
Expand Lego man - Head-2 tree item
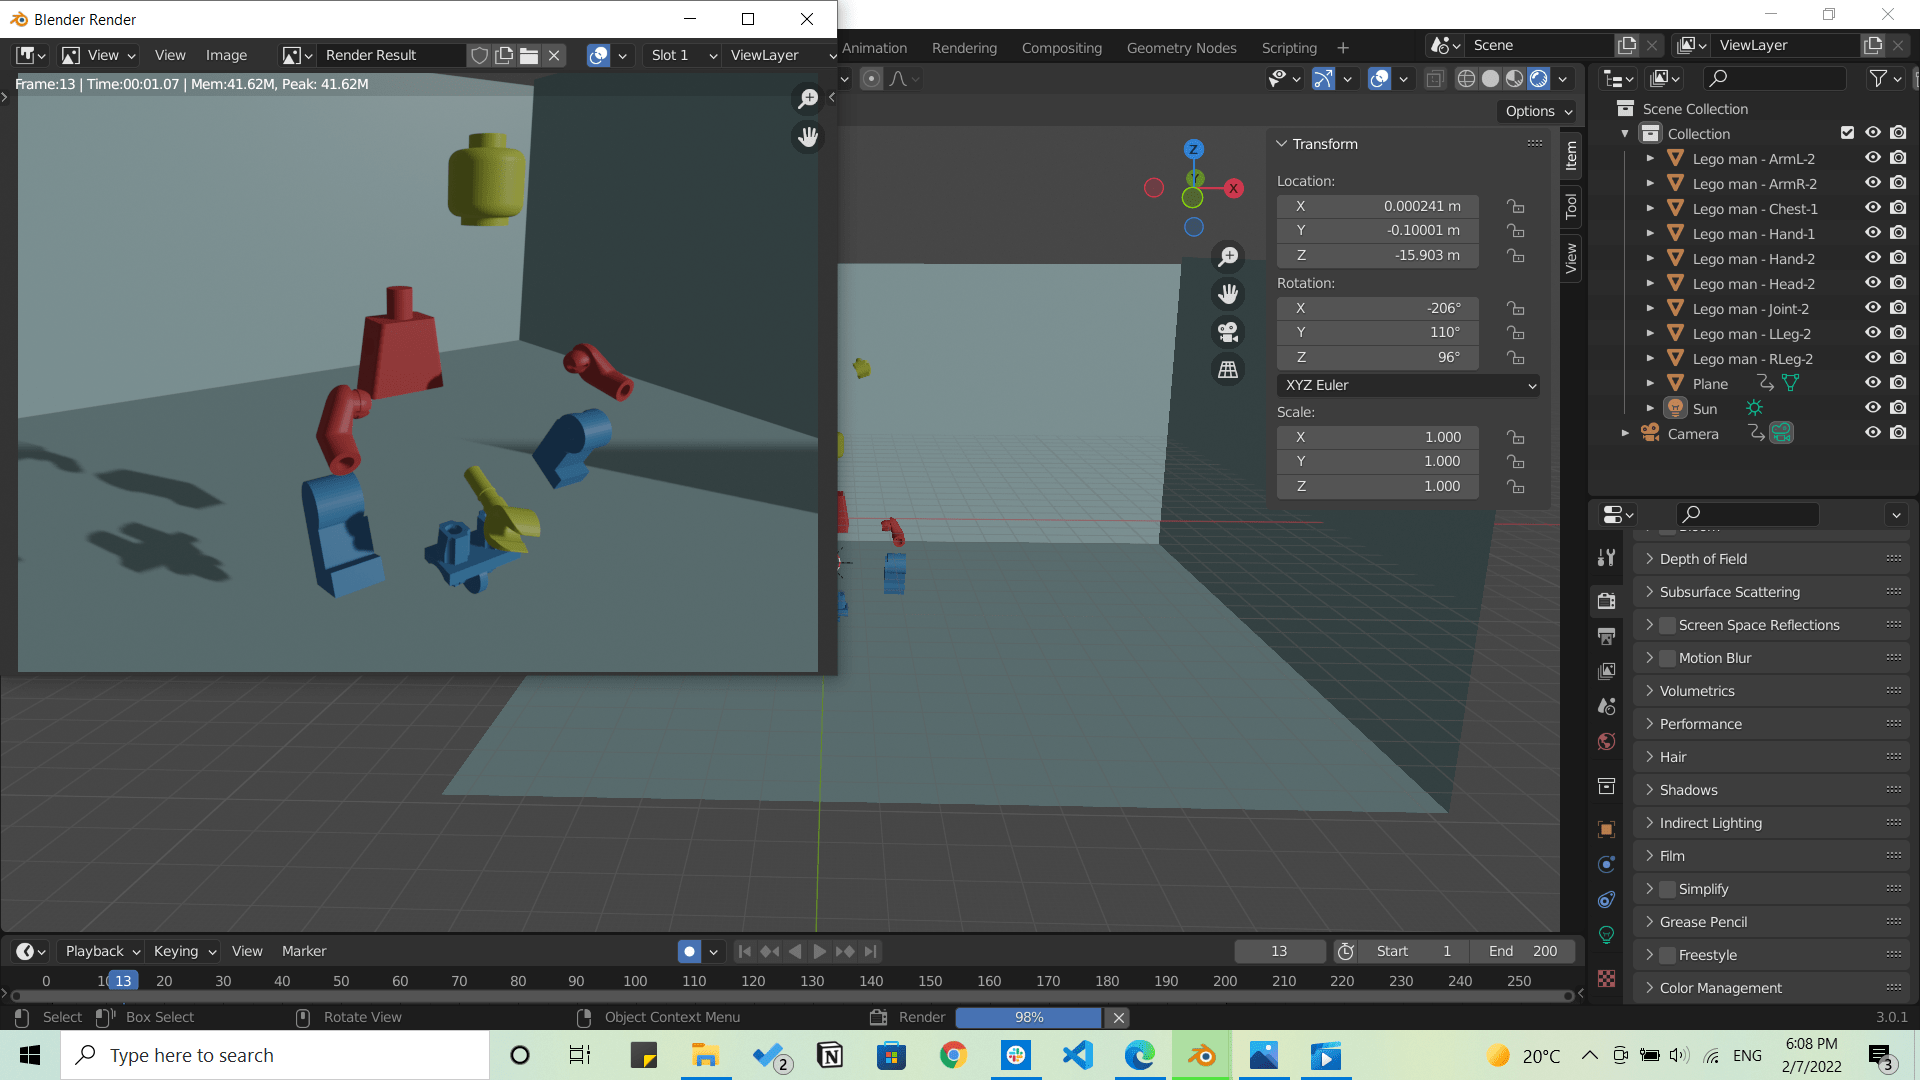point(1650,283)
